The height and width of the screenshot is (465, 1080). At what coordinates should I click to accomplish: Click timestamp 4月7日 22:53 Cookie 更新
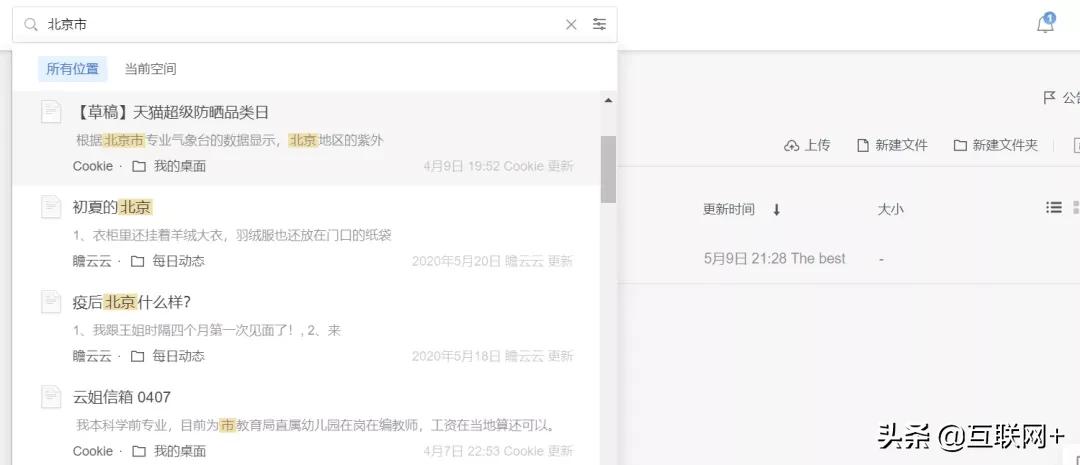498,451
